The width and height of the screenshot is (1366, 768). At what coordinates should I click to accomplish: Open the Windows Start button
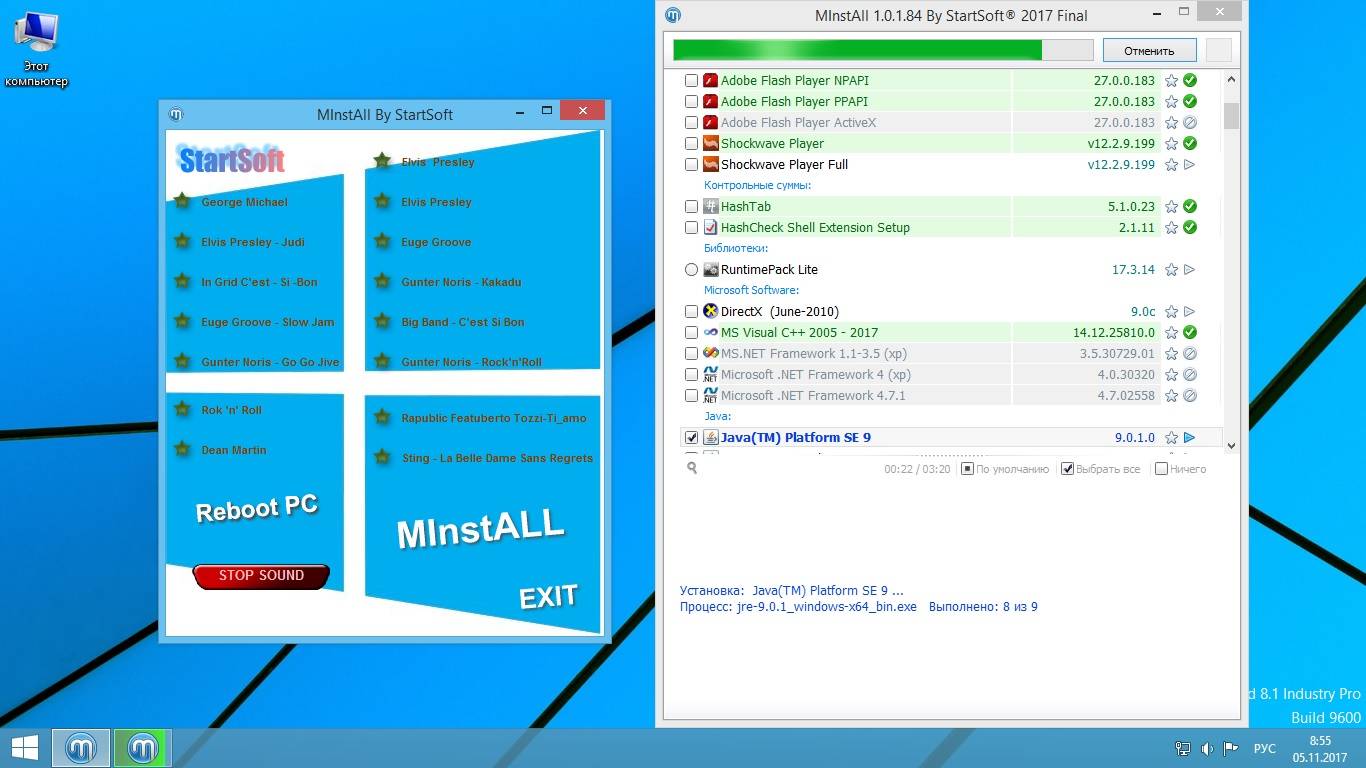point(25,748)
